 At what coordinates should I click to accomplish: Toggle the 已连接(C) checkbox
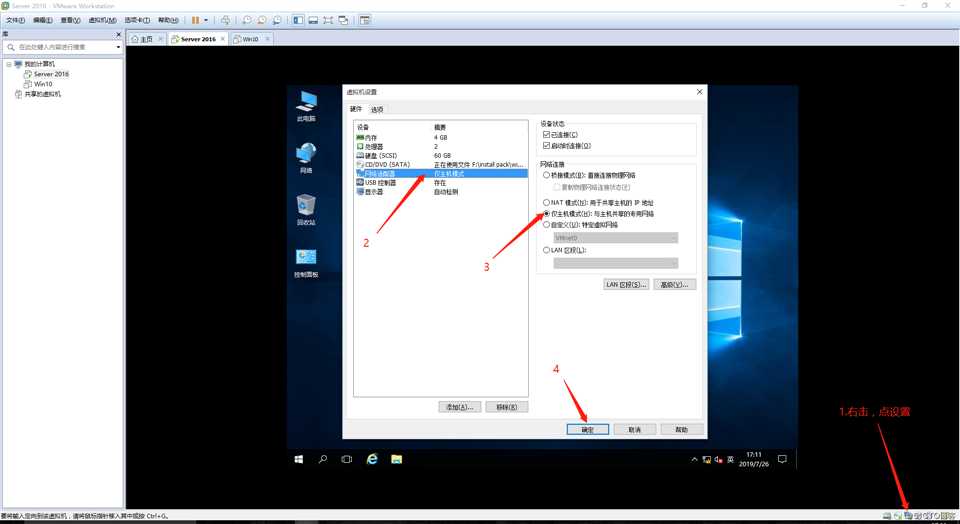pos(546,135)
